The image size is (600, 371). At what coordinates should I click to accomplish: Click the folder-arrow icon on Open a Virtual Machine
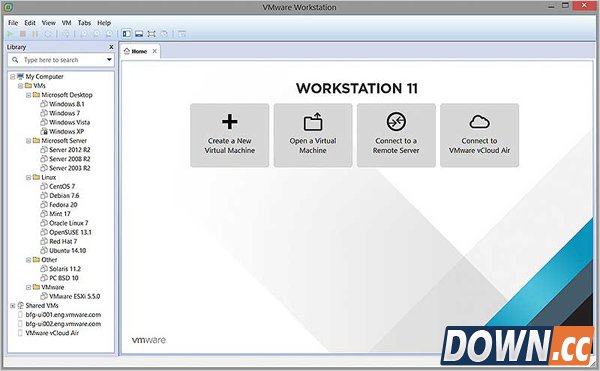313,122
